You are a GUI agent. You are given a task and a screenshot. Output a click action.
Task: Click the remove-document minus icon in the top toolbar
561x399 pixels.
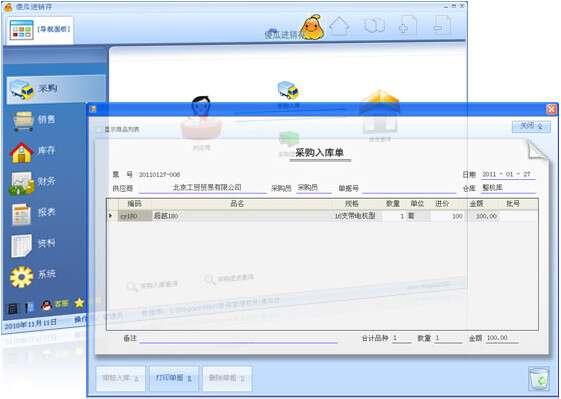point(442,26)
